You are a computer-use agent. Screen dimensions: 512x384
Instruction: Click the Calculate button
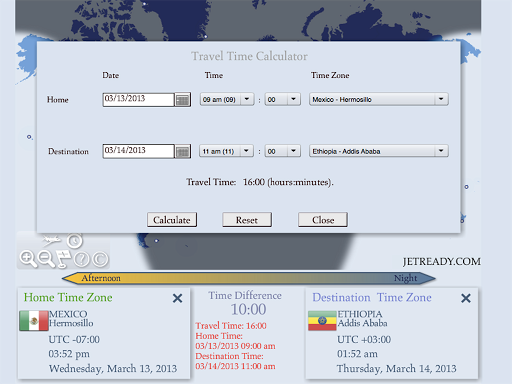(172, 220)
